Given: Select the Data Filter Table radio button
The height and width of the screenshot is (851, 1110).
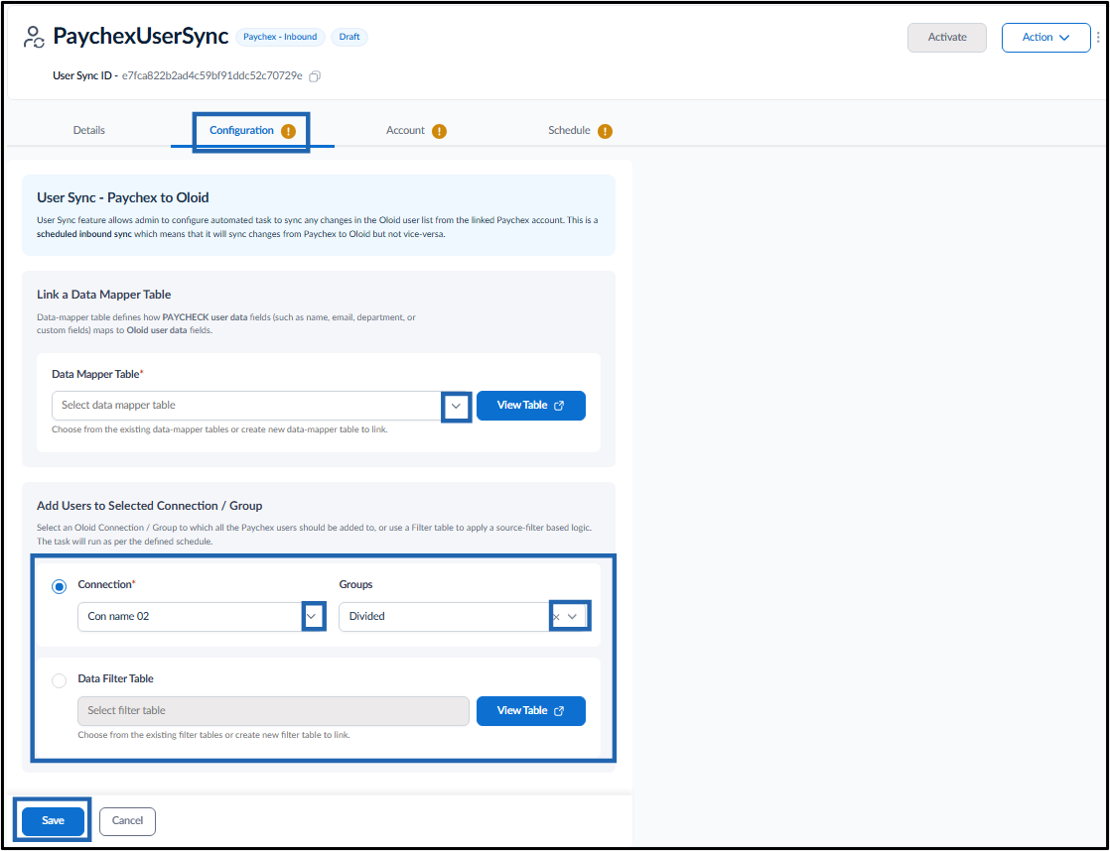Looking at the screenshot, I should [59, 680].
